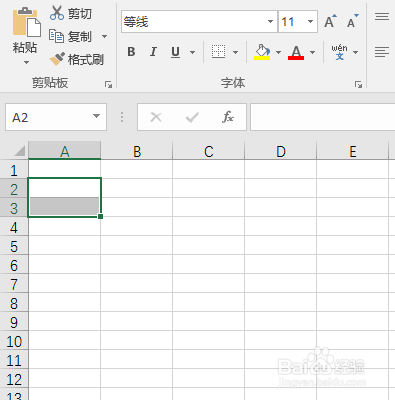
Task: Apply red font color A icon
Action: tap(296, 52)
